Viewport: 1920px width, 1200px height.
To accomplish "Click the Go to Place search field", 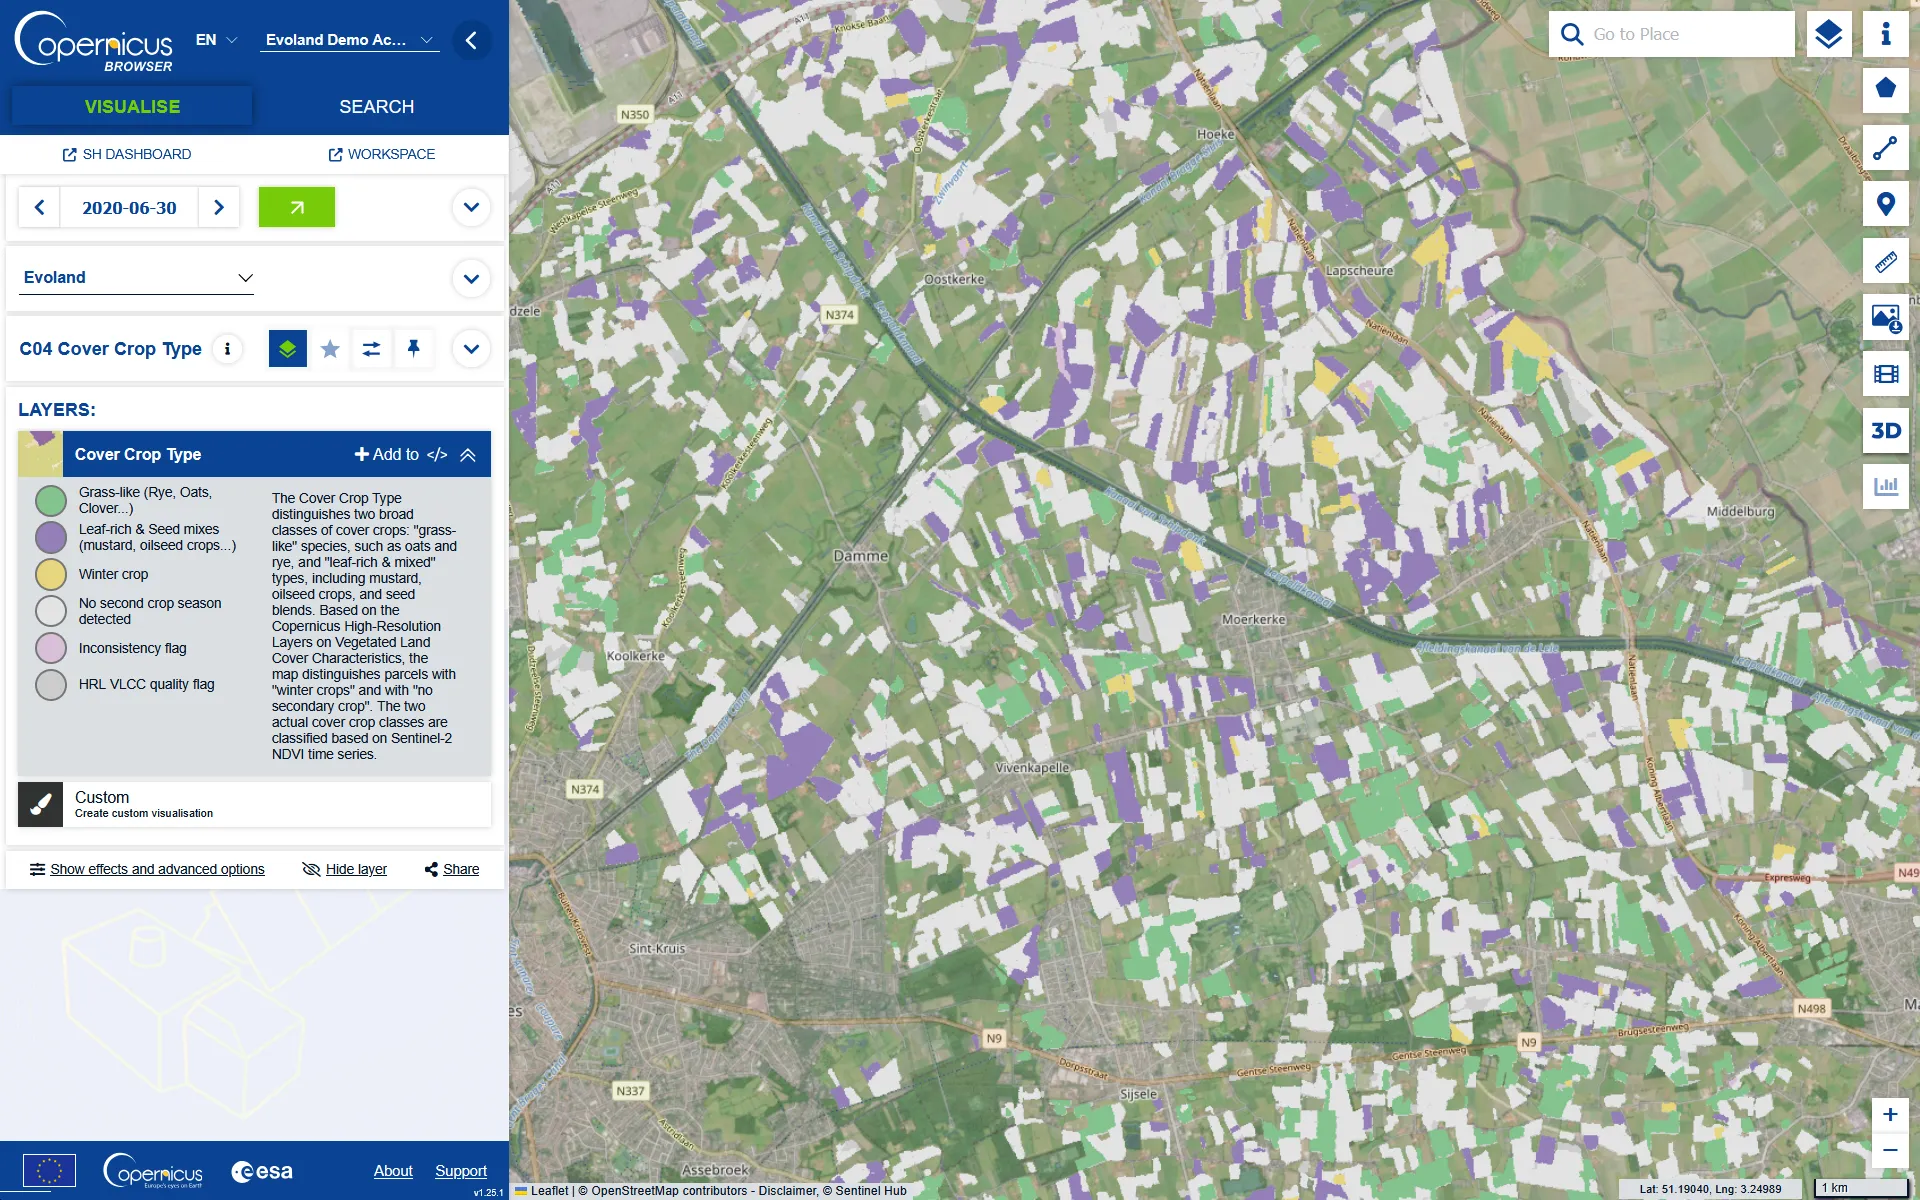I will (x=1688, y=35).
